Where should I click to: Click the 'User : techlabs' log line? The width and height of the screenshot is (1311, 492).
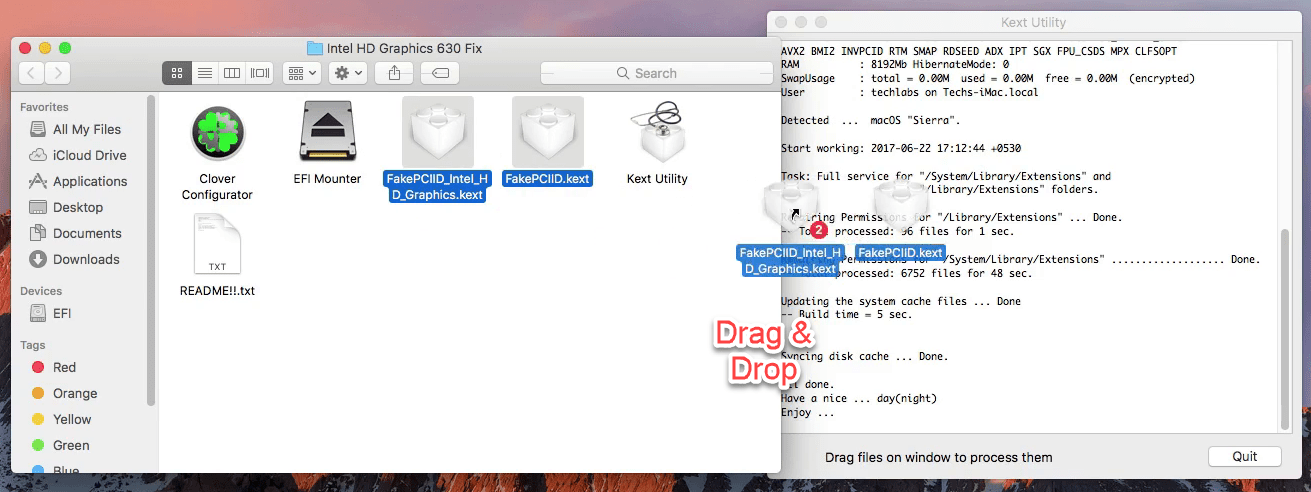click(x=910, y=92)
